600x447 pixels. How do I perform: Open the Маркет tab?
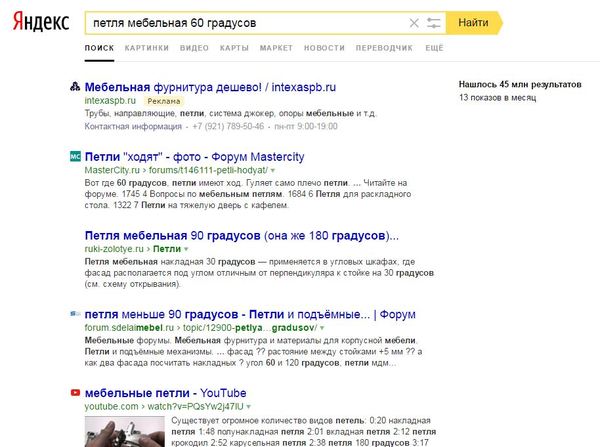(x=276, y=48)
